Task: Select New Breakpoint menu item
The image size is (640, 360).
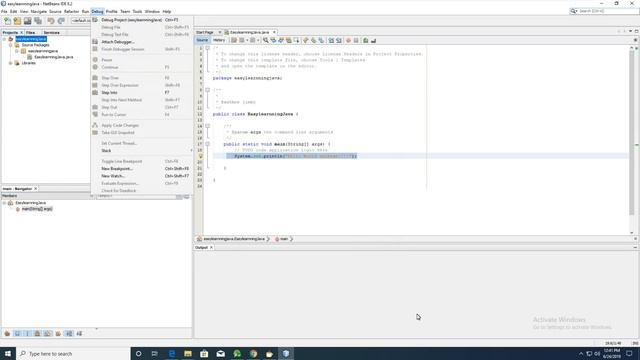Action: coord(142,169)
